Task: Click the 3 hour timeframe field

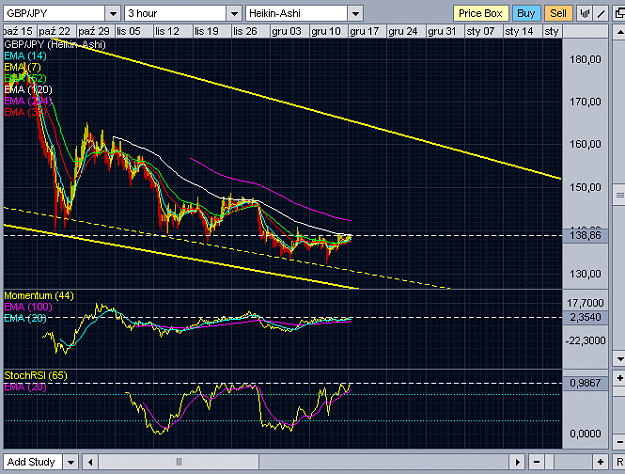Action: 175,14
